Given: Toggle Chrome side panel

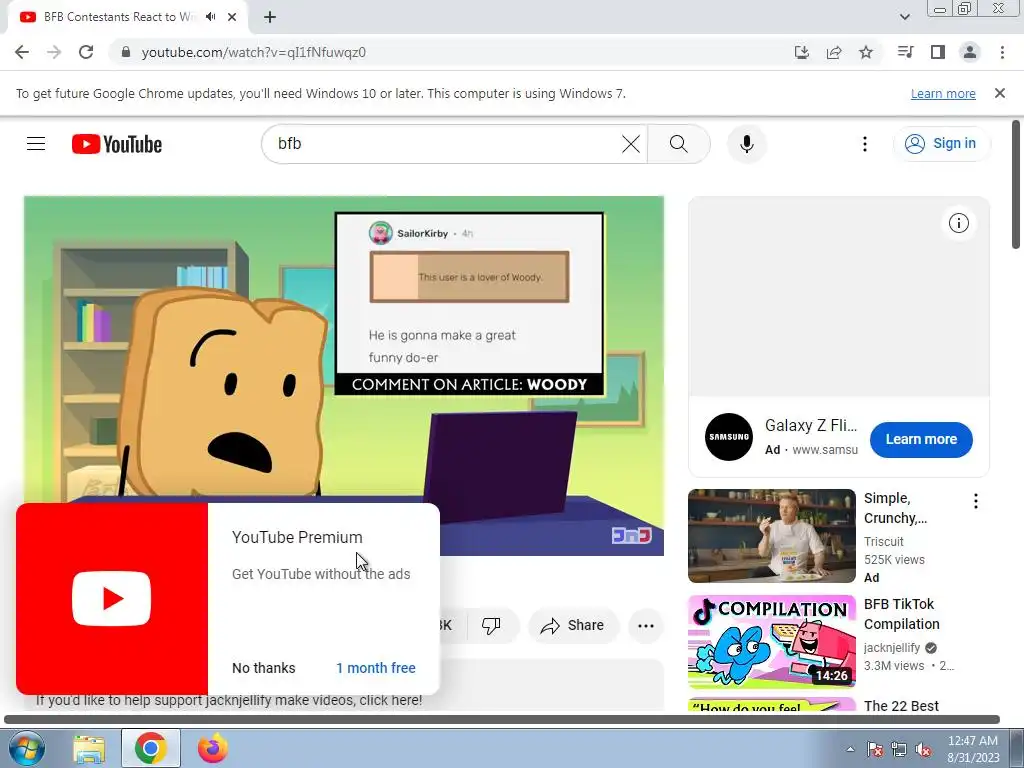Looking at the screenshot, I should point(938,52).
